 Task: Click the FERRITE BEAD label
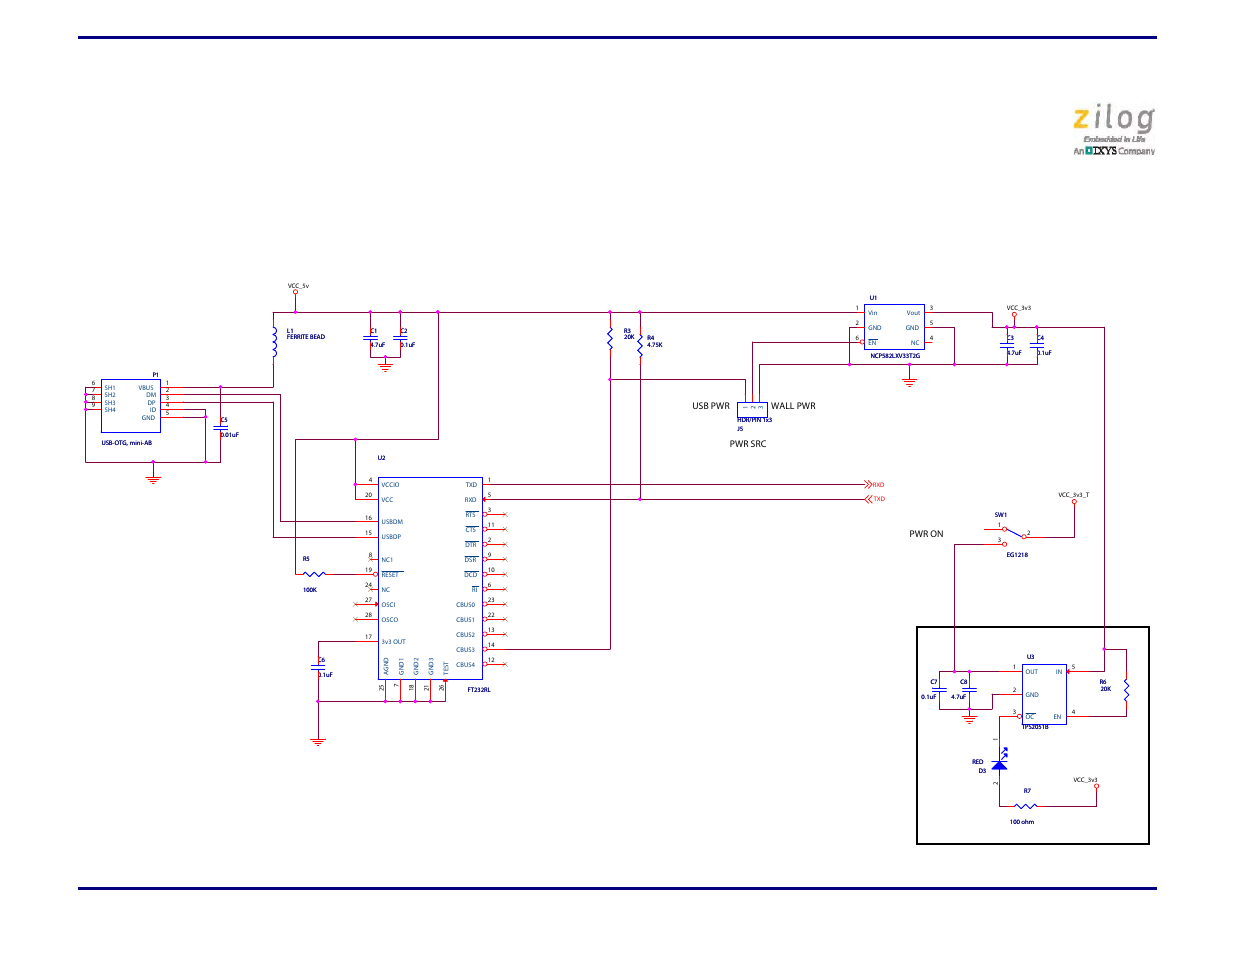point(306,337)
